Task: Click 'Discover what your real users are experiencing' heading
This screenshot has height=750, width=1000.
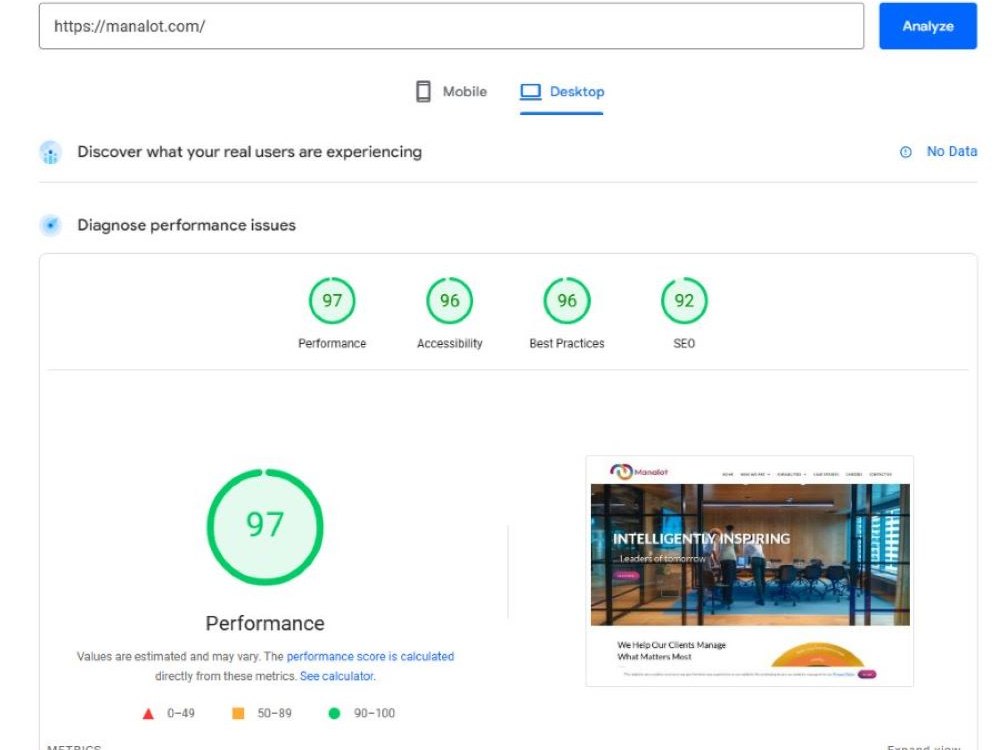Action: (x=249, y=152)
